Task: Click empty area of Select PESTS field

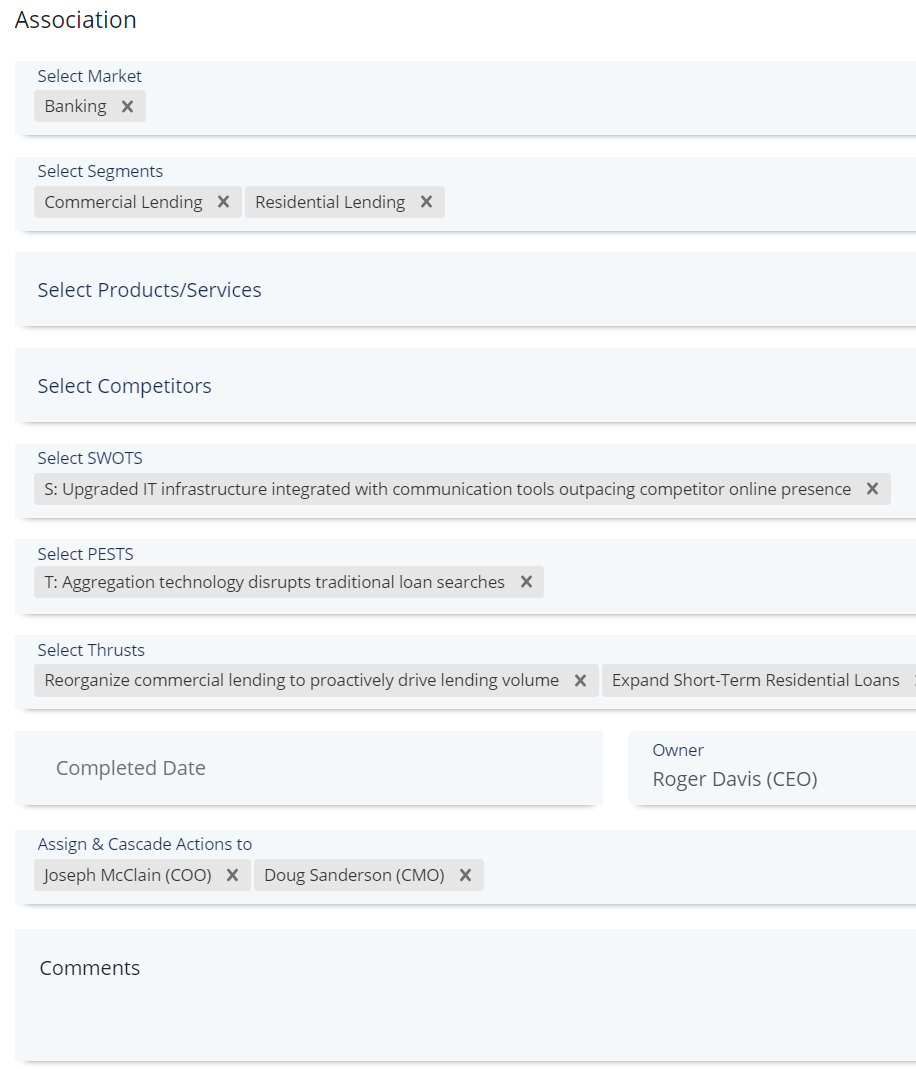Action: [x=720, y=582]
